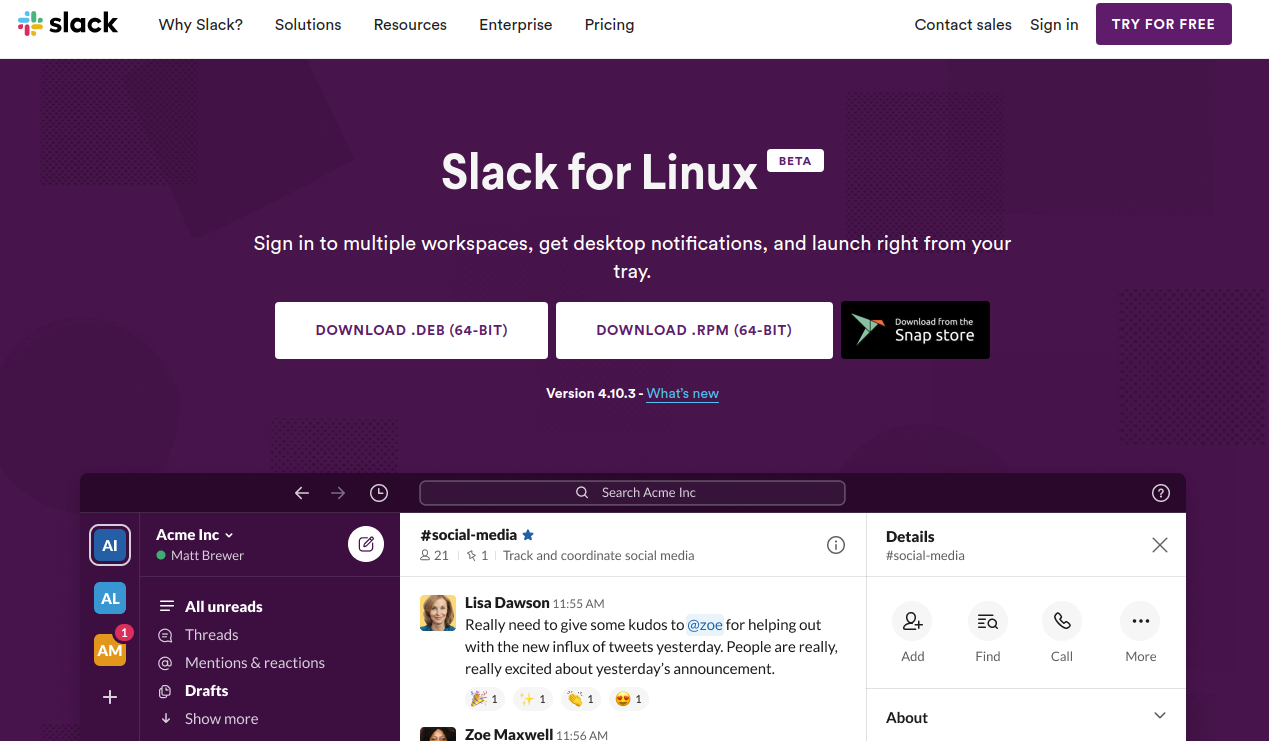1269x741 pixels.
Task: Open Pricing nav item
Action: 610,25
